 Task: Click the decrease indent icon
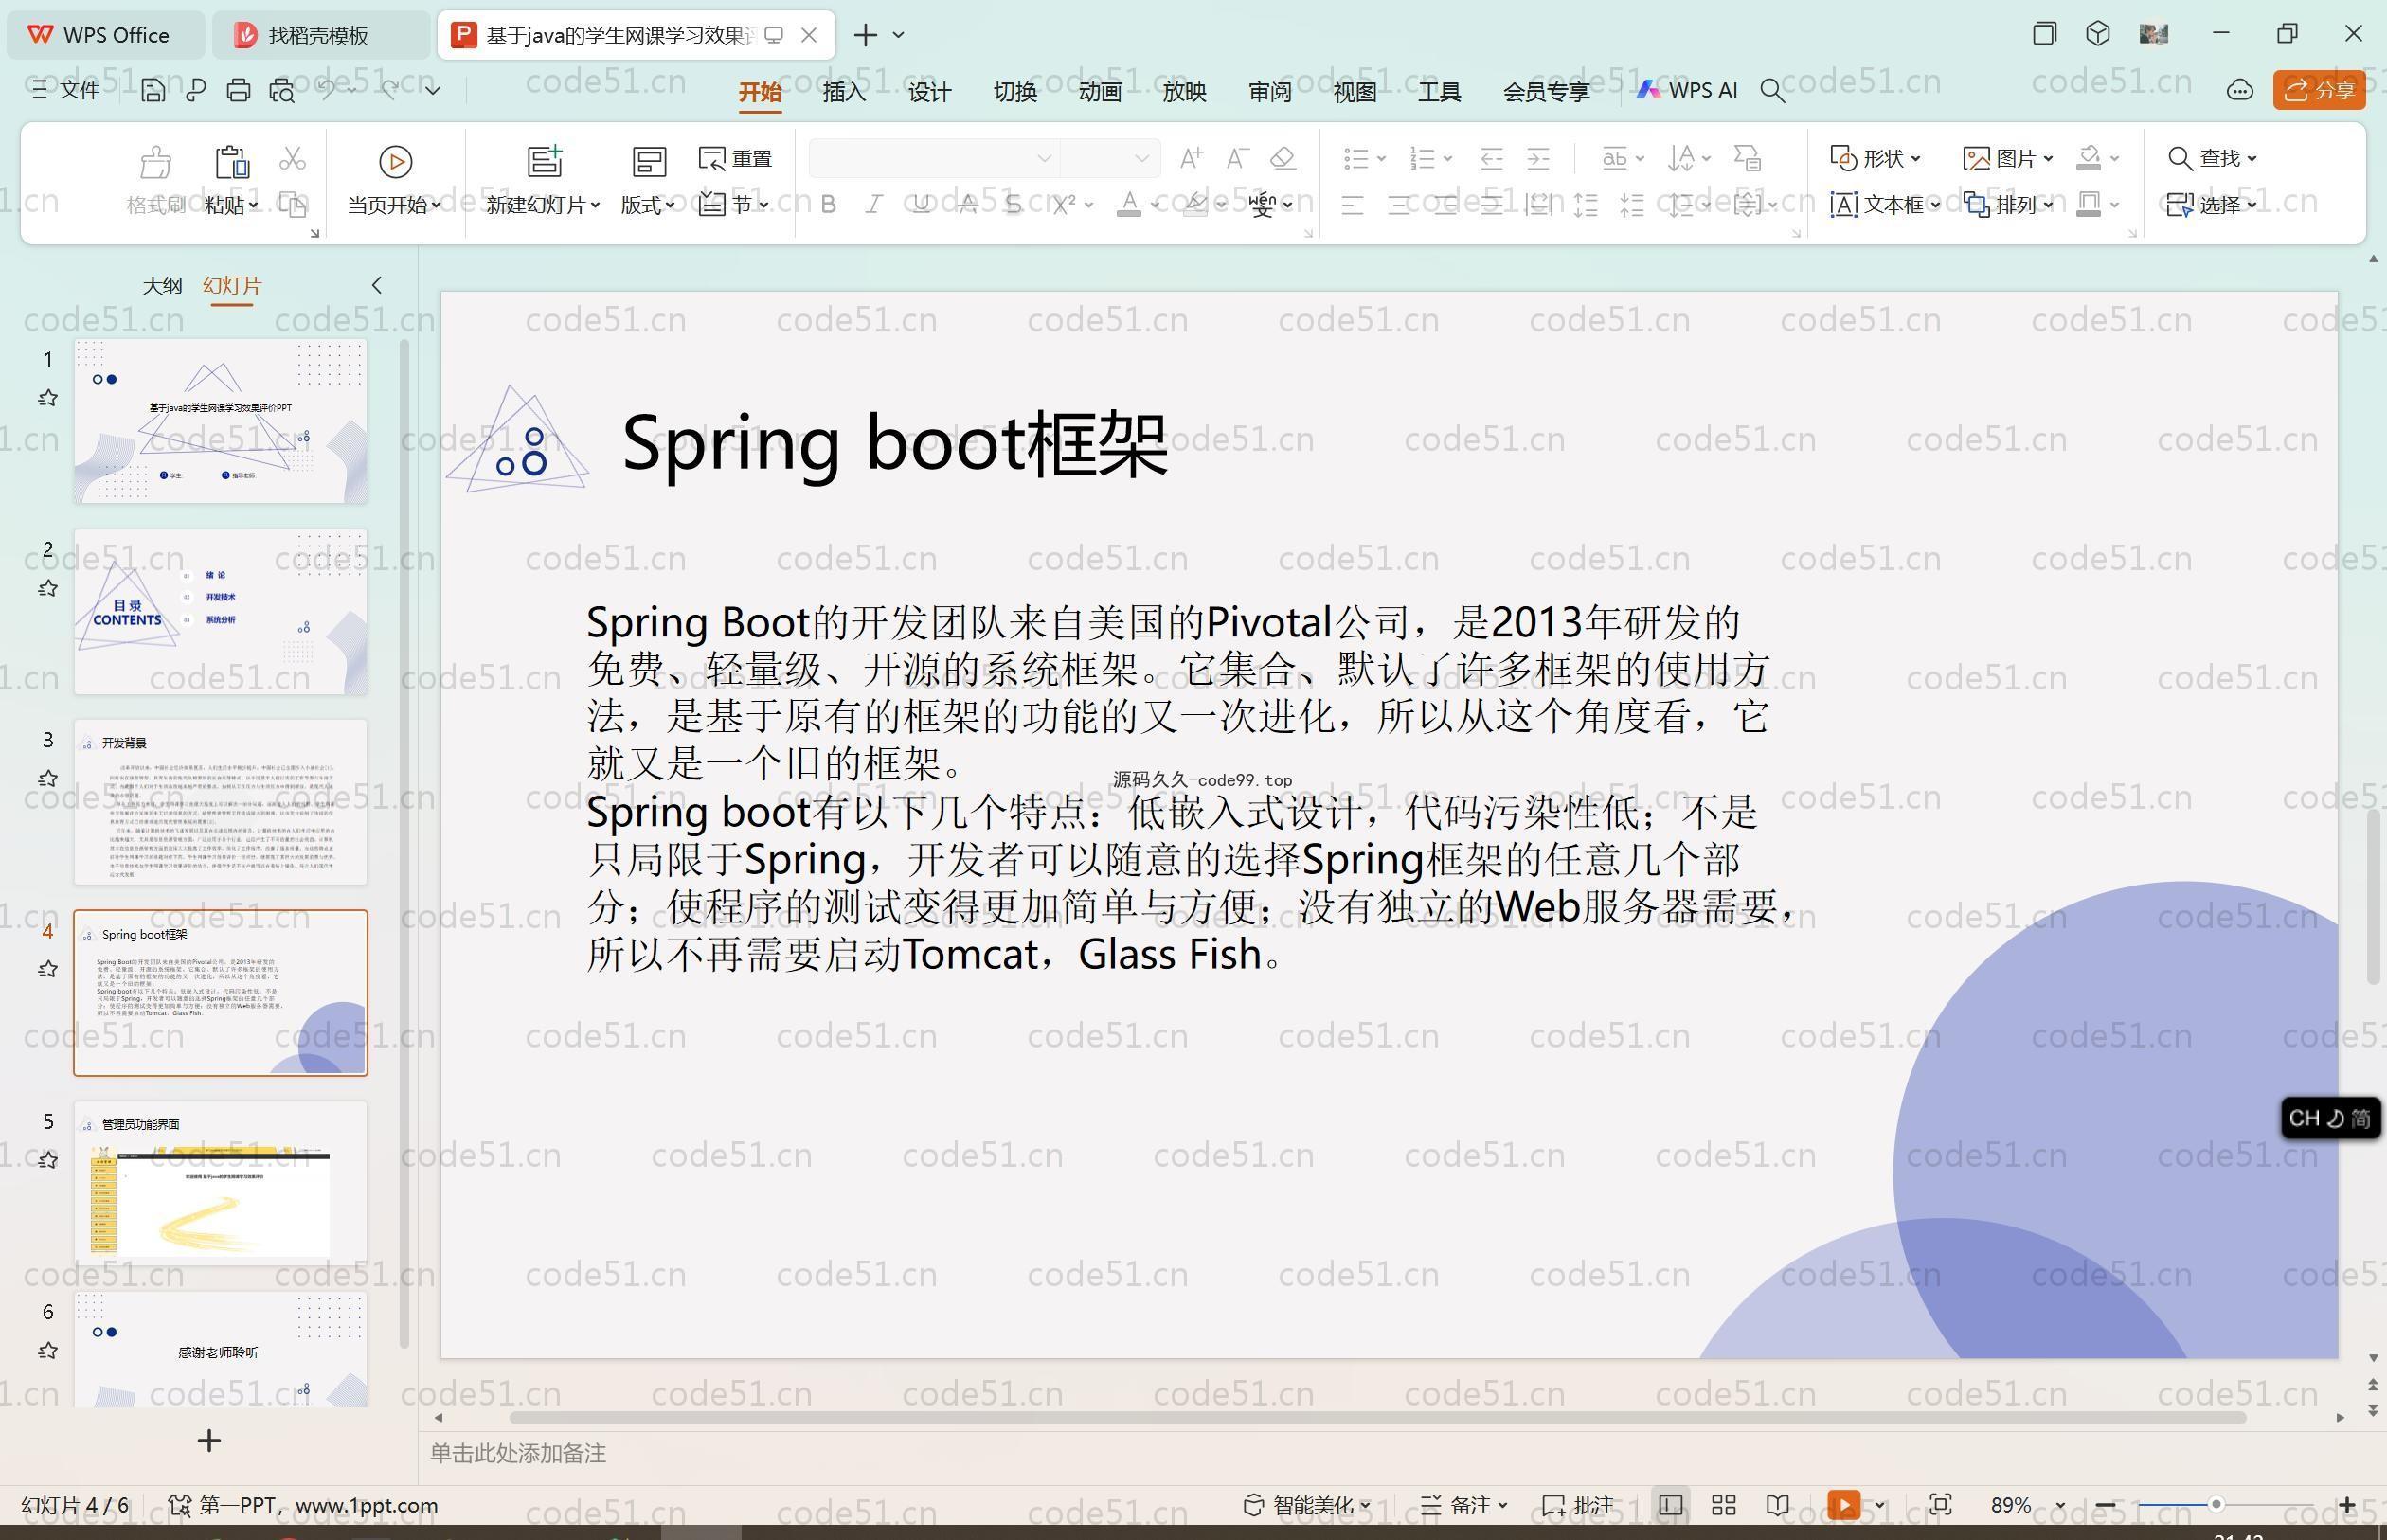[1491, 158]
